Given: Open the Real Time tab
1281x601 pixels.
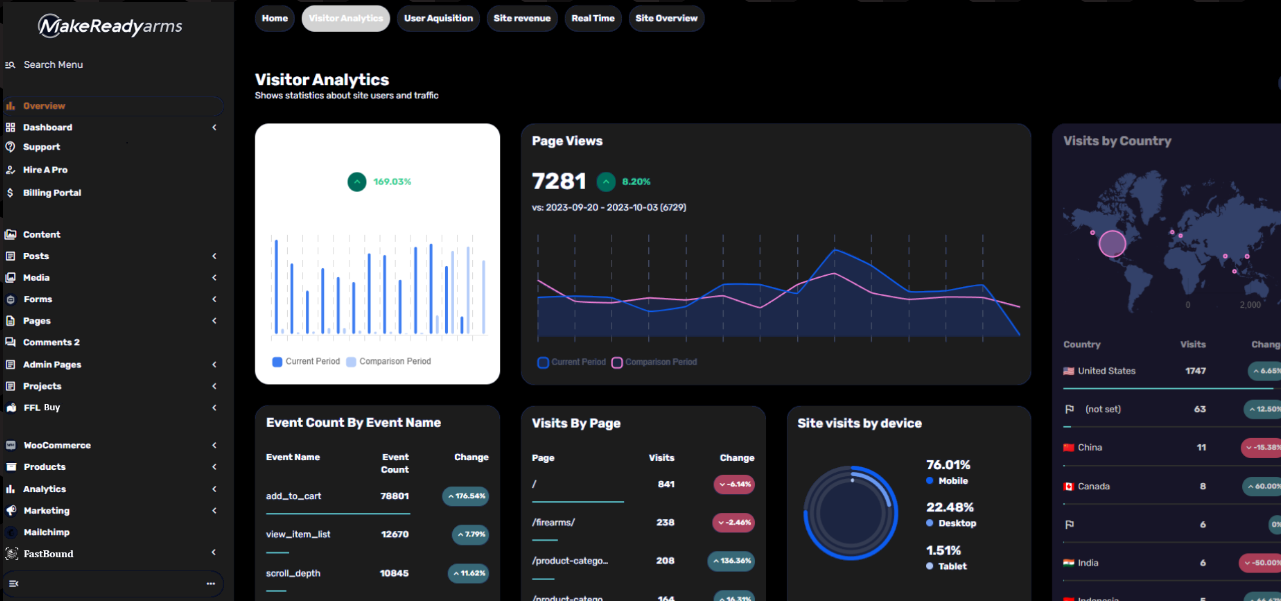Looking at the screenshot, I should (x=592, y=18).
